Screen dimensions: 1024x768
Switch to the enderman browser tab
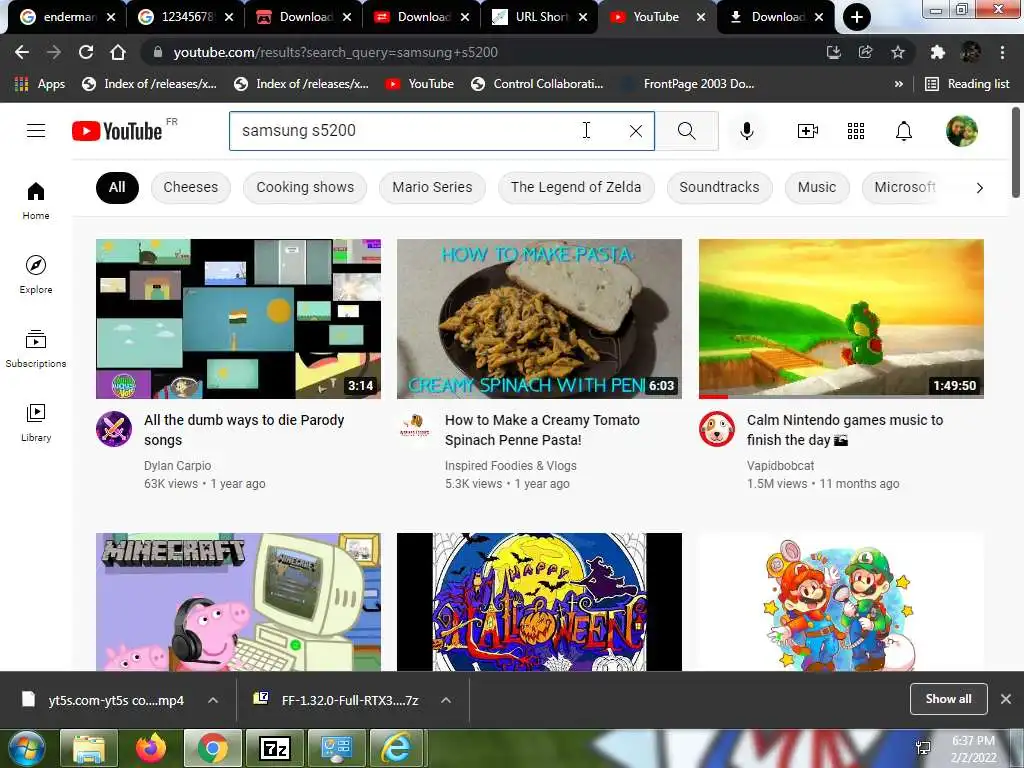67,17
